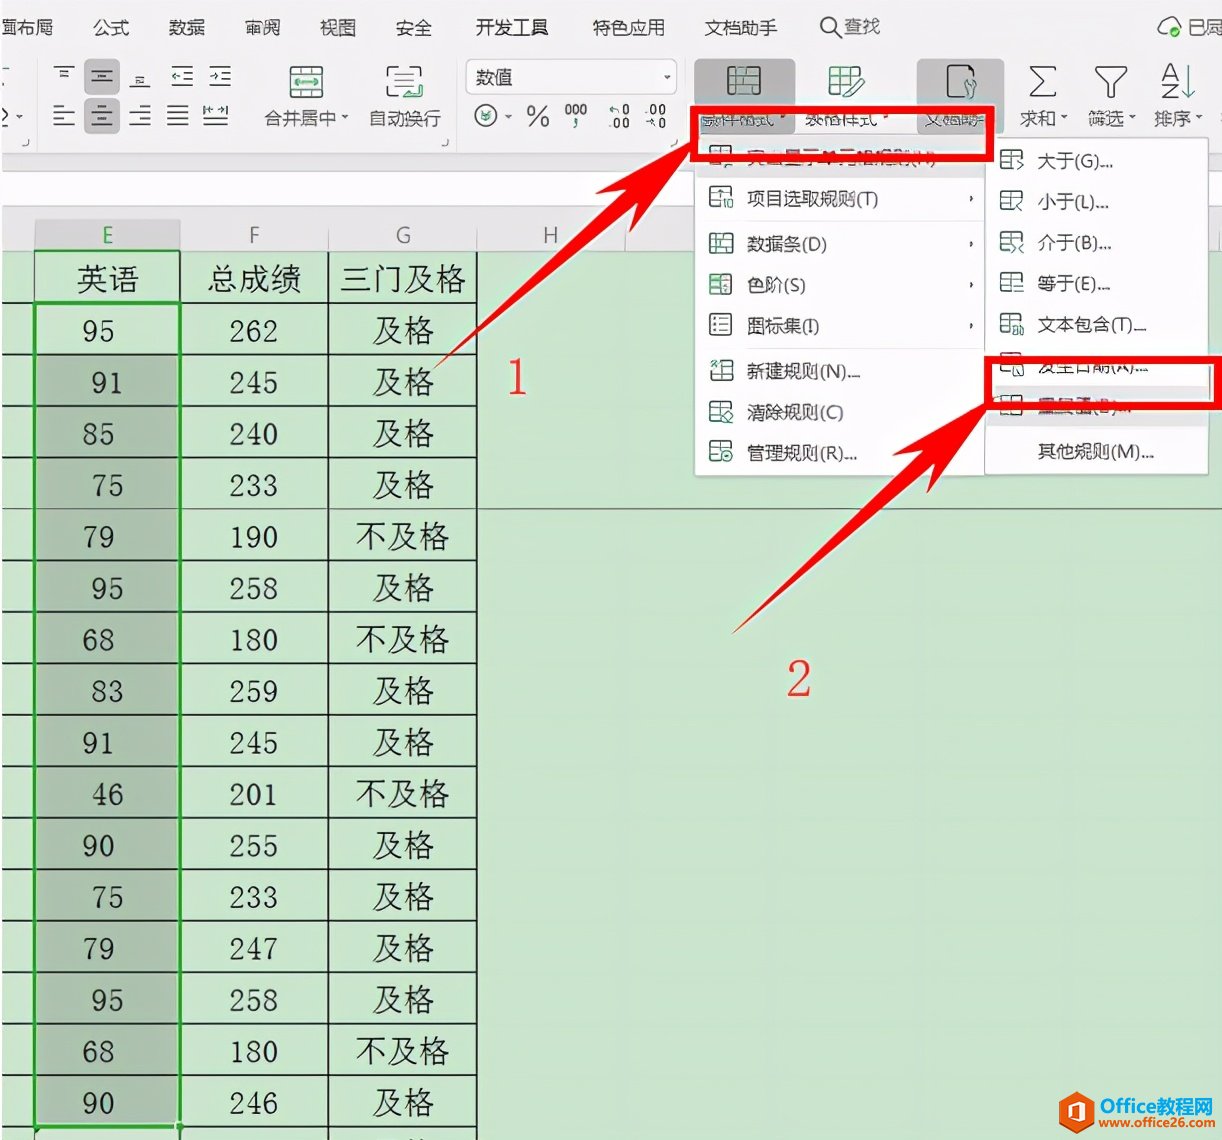Click the increase decimal places icon

coord(619,116)
